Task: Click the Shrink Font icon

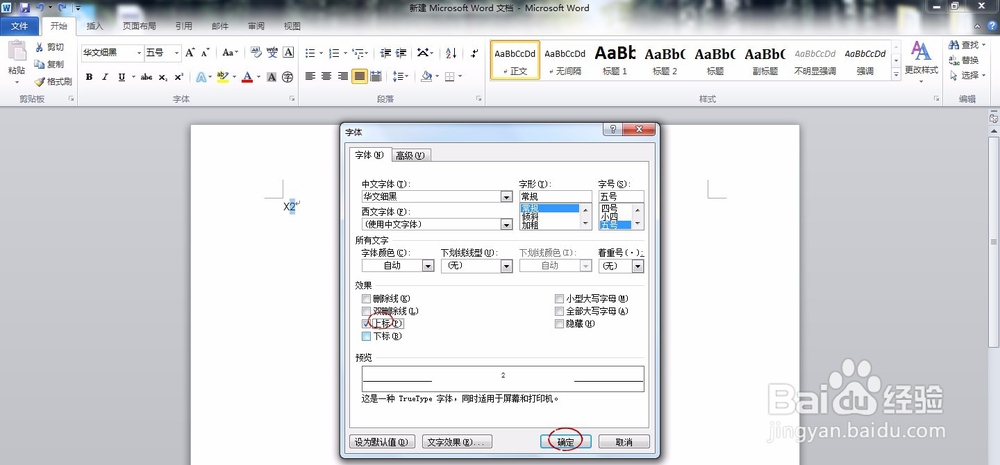Action: pos(205,52)
